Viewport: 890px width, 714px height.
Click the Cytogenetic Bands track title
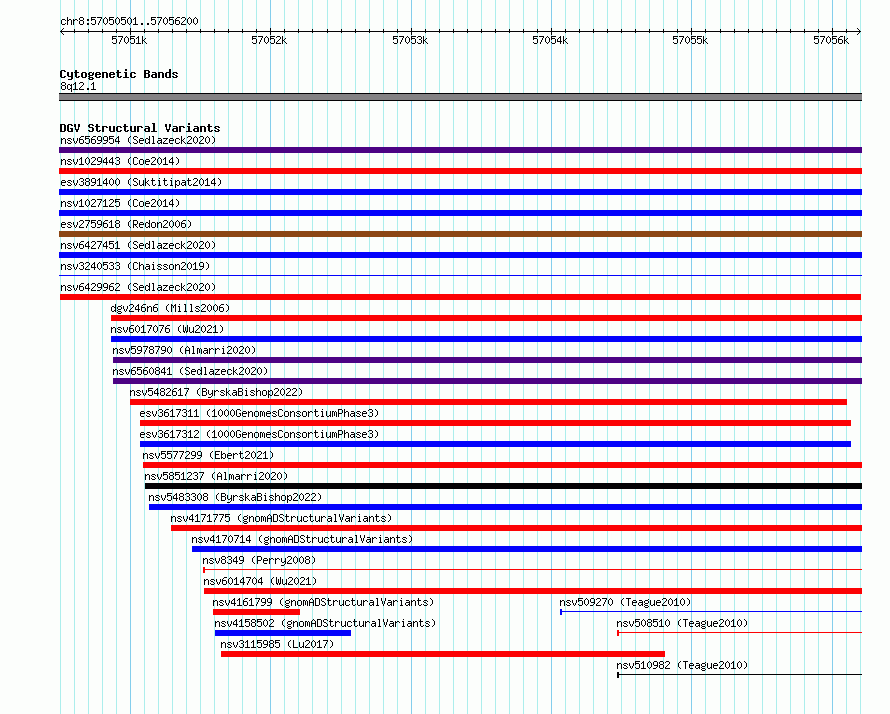119,74
